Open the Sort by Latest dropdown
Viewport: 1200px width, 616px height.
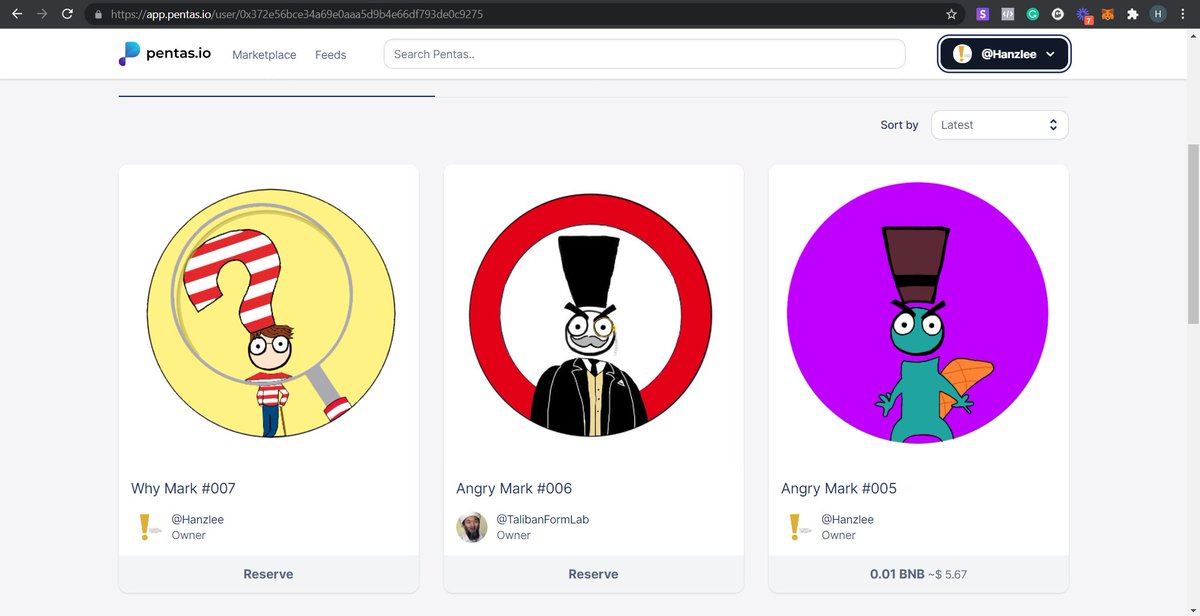point(999,125)
